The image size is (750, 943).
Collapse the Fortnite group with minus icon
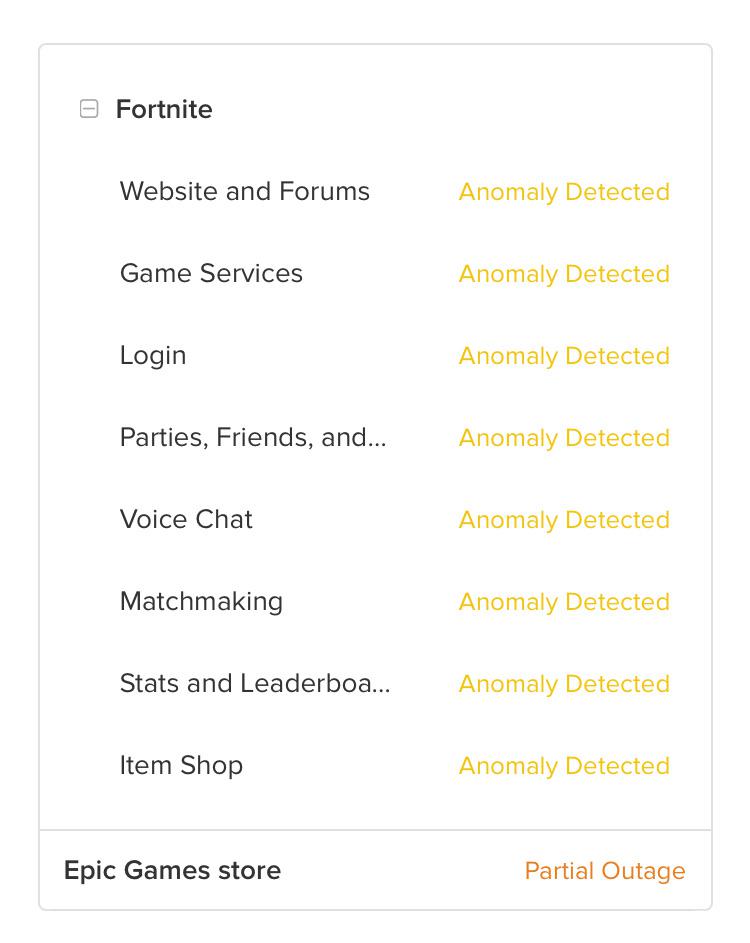[x=89, y=109]
